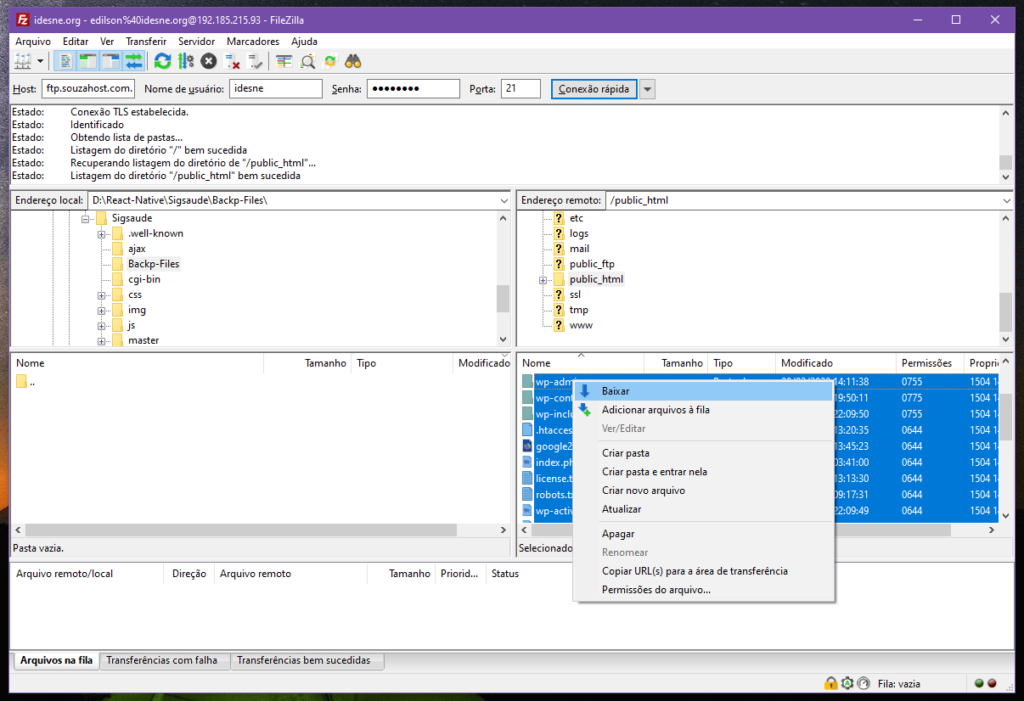Image resolution: width=1024 pixels, height=701 pixels.
Task: Select Adicionar arquivos à fila
Action: point(703,410)
